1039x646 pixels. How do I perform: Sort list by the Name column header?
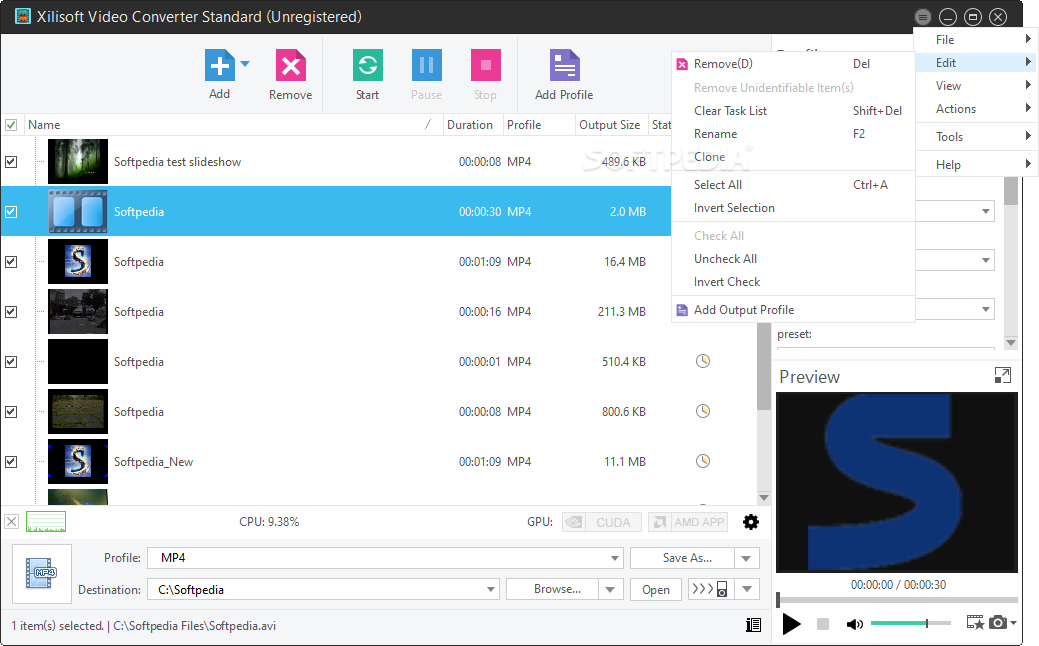pyautogui.click(x=232, y=125)
